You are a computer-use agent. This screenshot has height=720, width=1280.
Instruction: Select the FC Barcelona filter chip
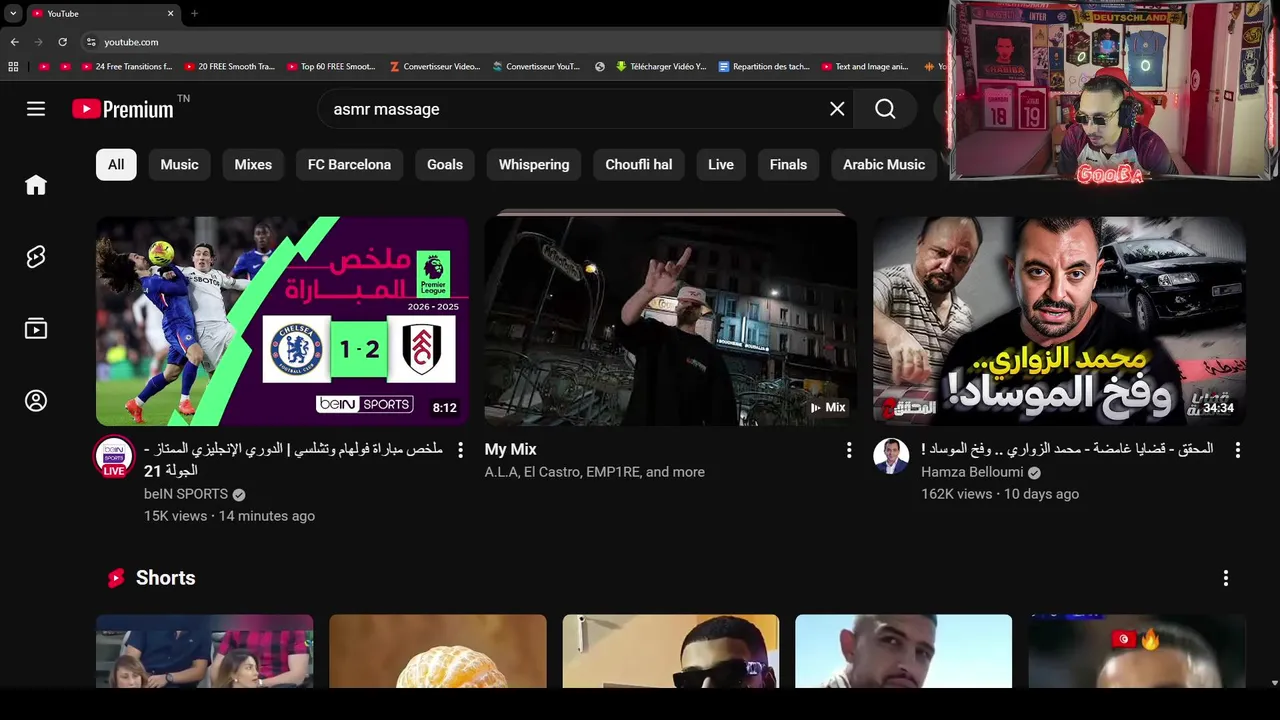point(349,165)
